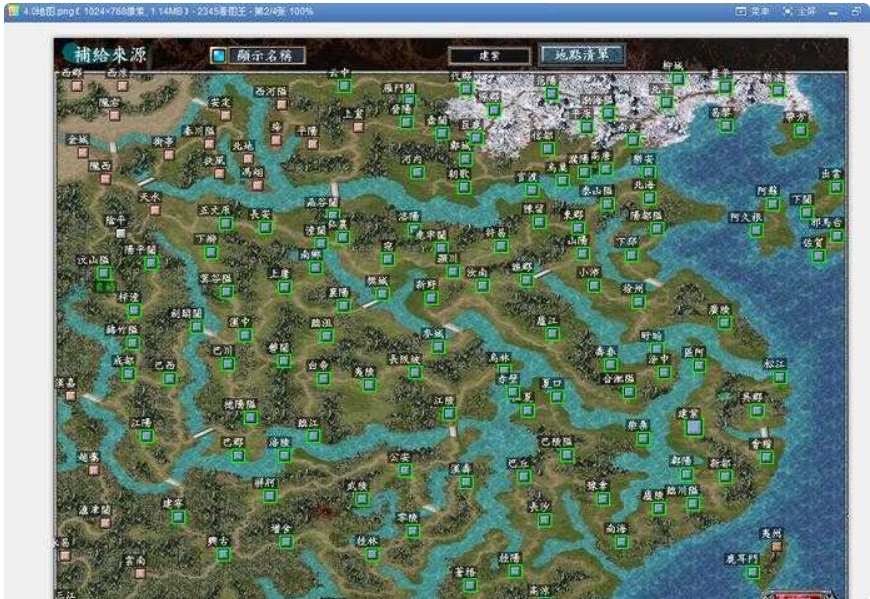Select the 巴西 city marker

[x=169, y=378]
